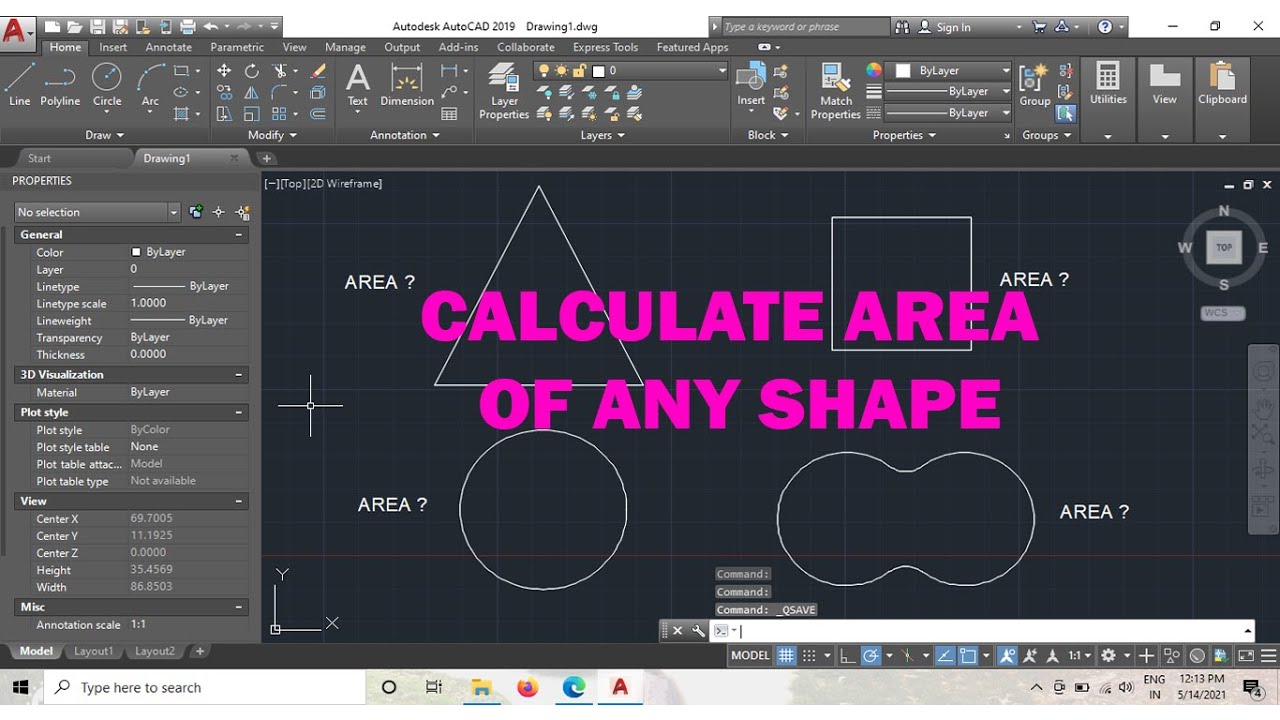Toggle hardware acceleration circle icon
The width and height of the screenshot is (1280, 720).
pos(1197,656)
